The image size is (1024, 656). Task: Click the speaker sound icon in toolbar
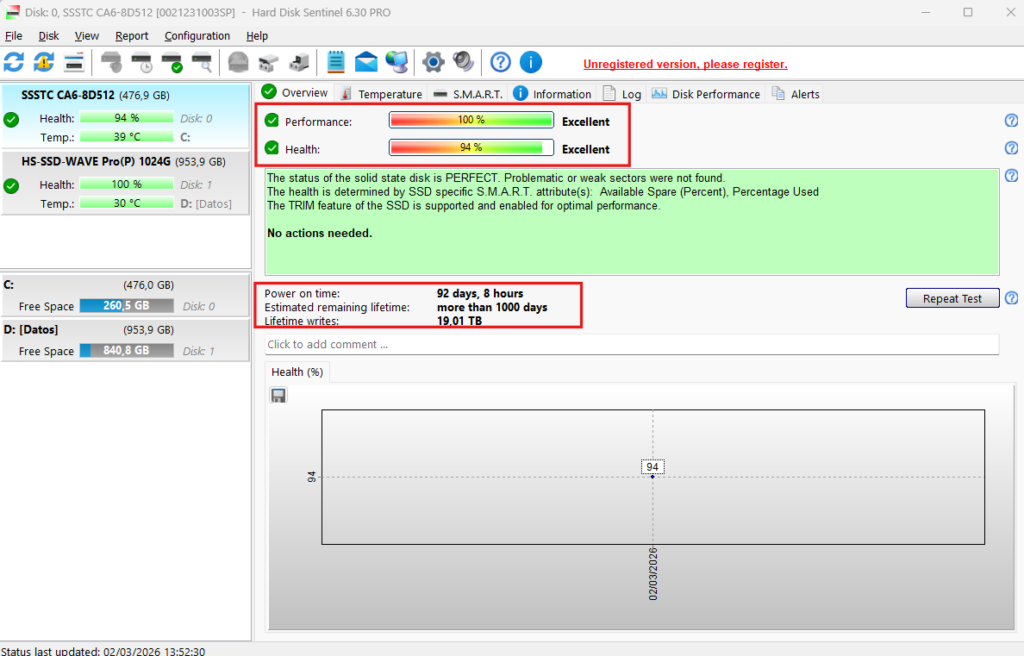[463, 62]
